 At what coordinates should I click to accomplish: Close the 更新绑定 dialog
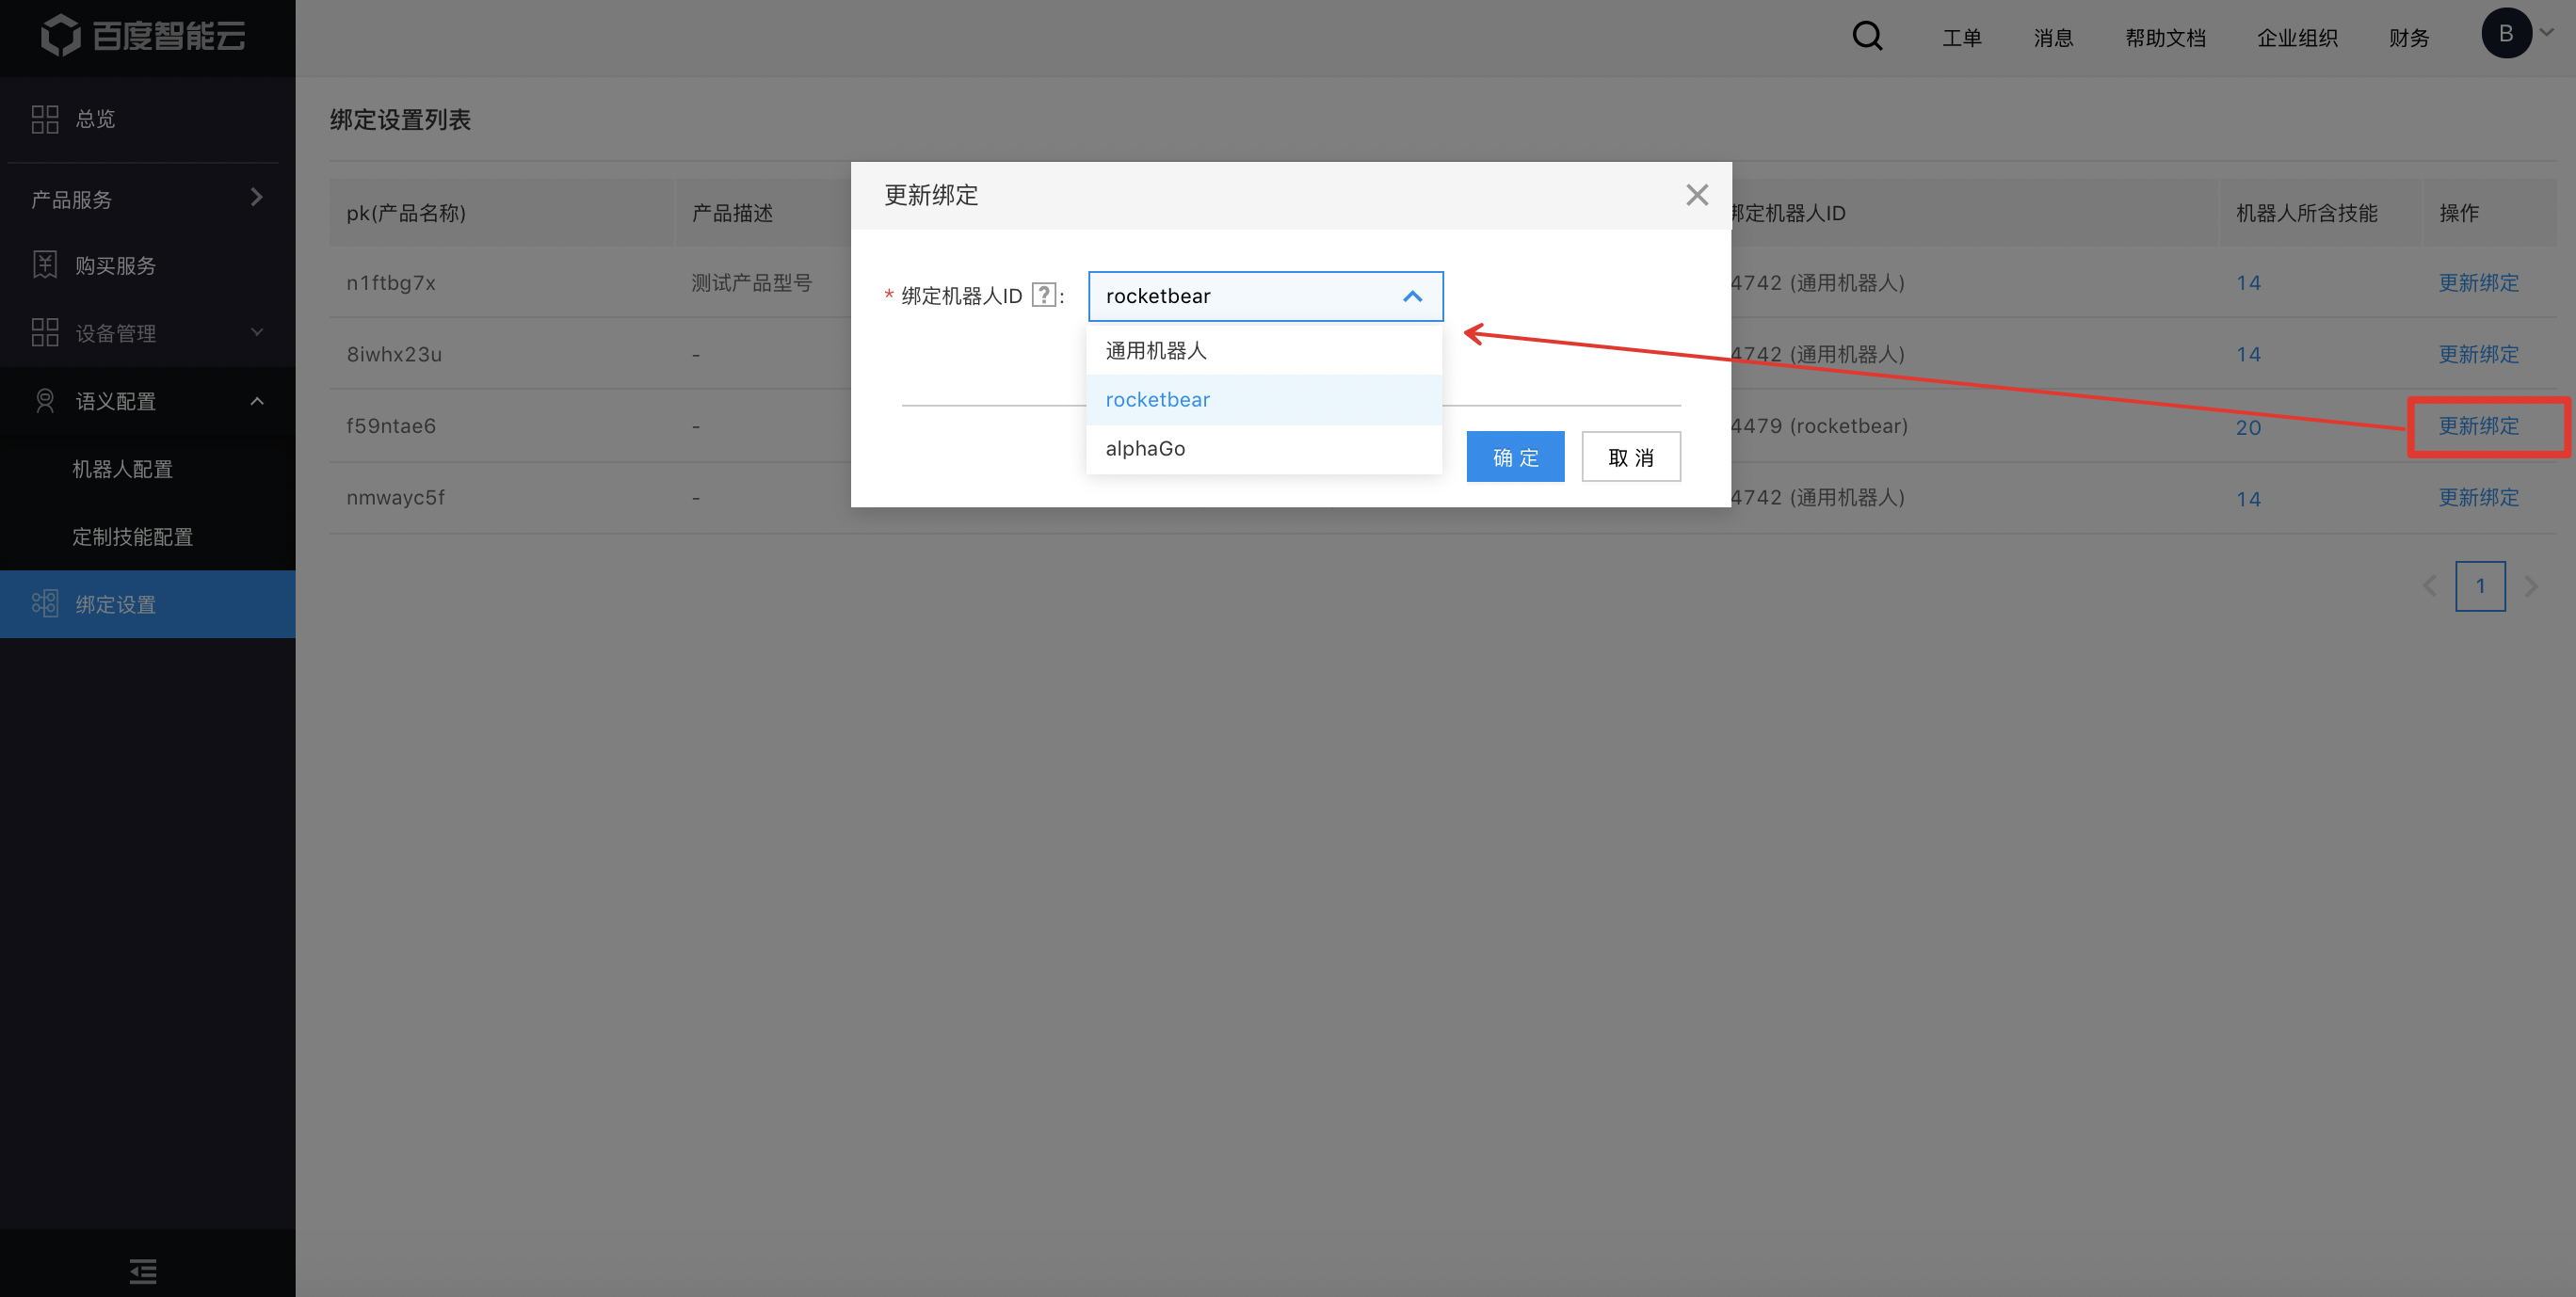click(x=1697, y=195)
